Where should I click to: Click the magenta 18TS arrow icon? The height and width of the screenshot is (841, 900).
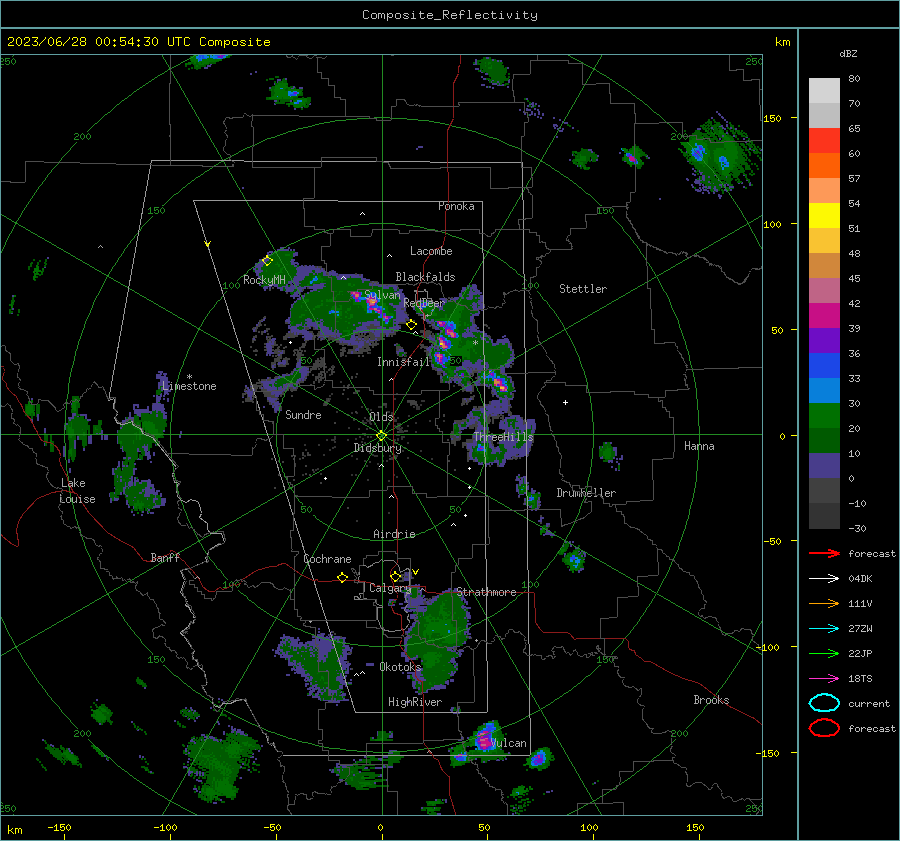pos(824,679)
